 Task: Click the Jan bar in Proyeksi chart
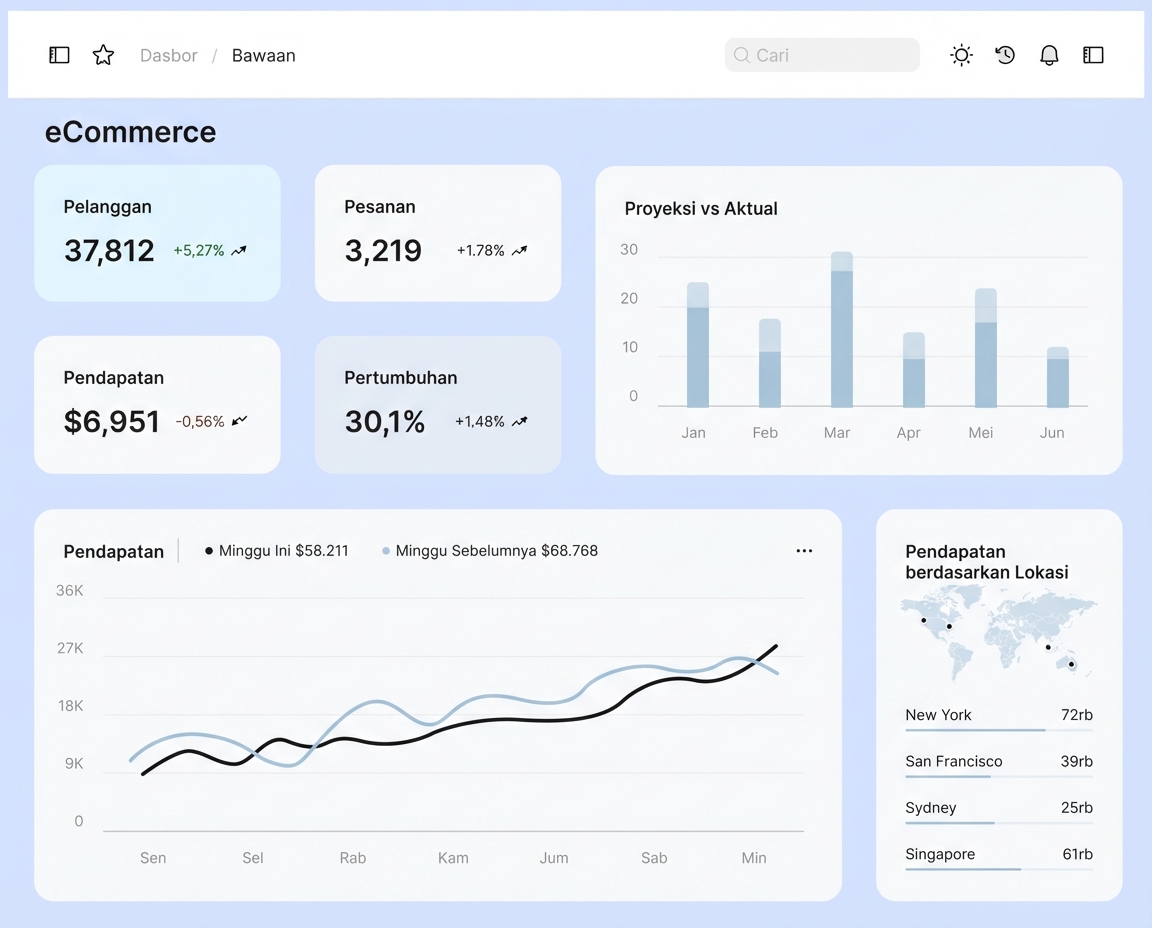[x=698, y=345]
